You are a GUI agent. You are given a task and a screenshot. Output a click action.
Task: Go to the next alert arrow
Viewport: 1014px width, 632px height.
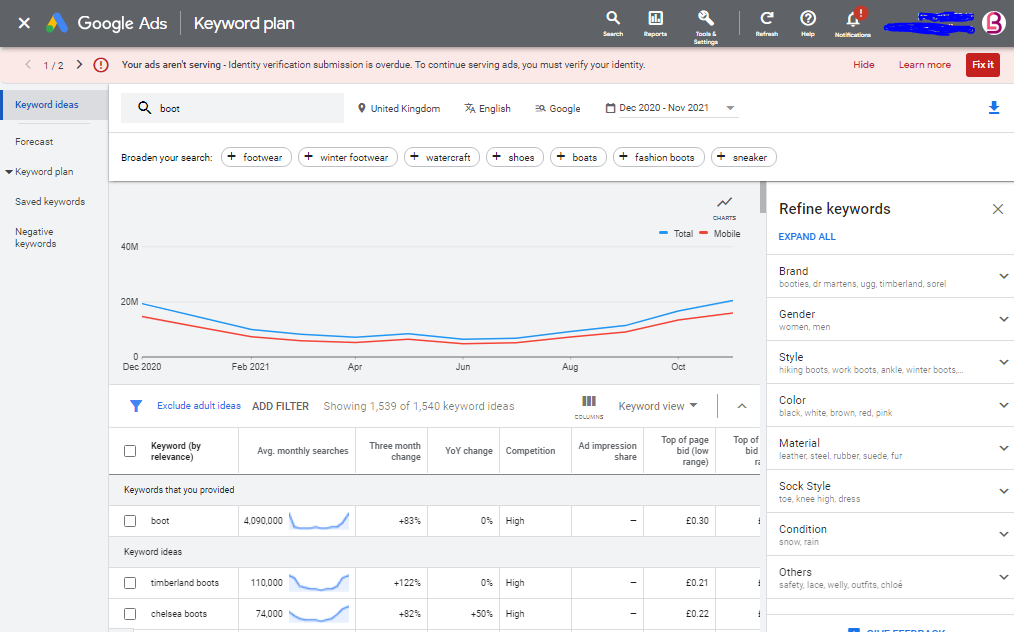[79, 64]
